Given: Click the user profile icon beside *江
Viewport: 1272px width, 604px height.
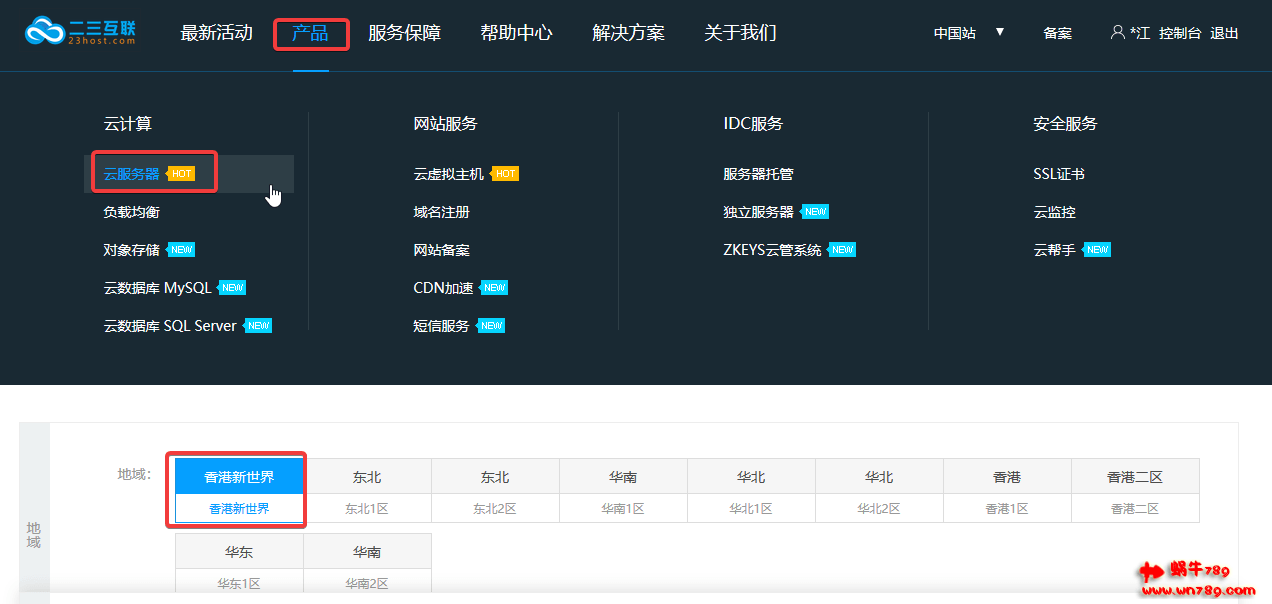Looking at the screenshot, I should (x=1117, y=33).
